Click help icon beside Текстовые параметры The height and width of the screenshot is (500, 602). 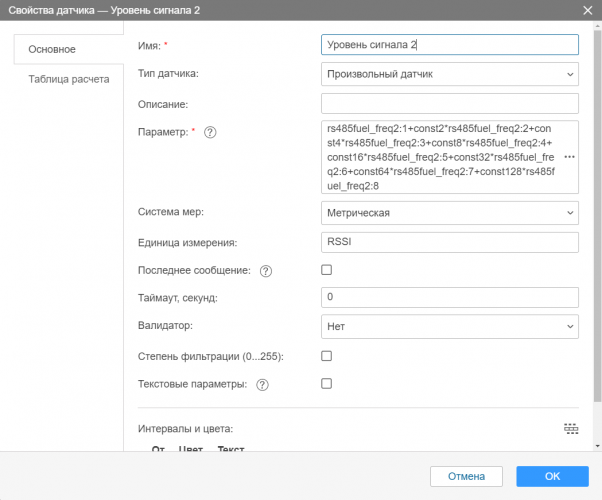point(262,384)
